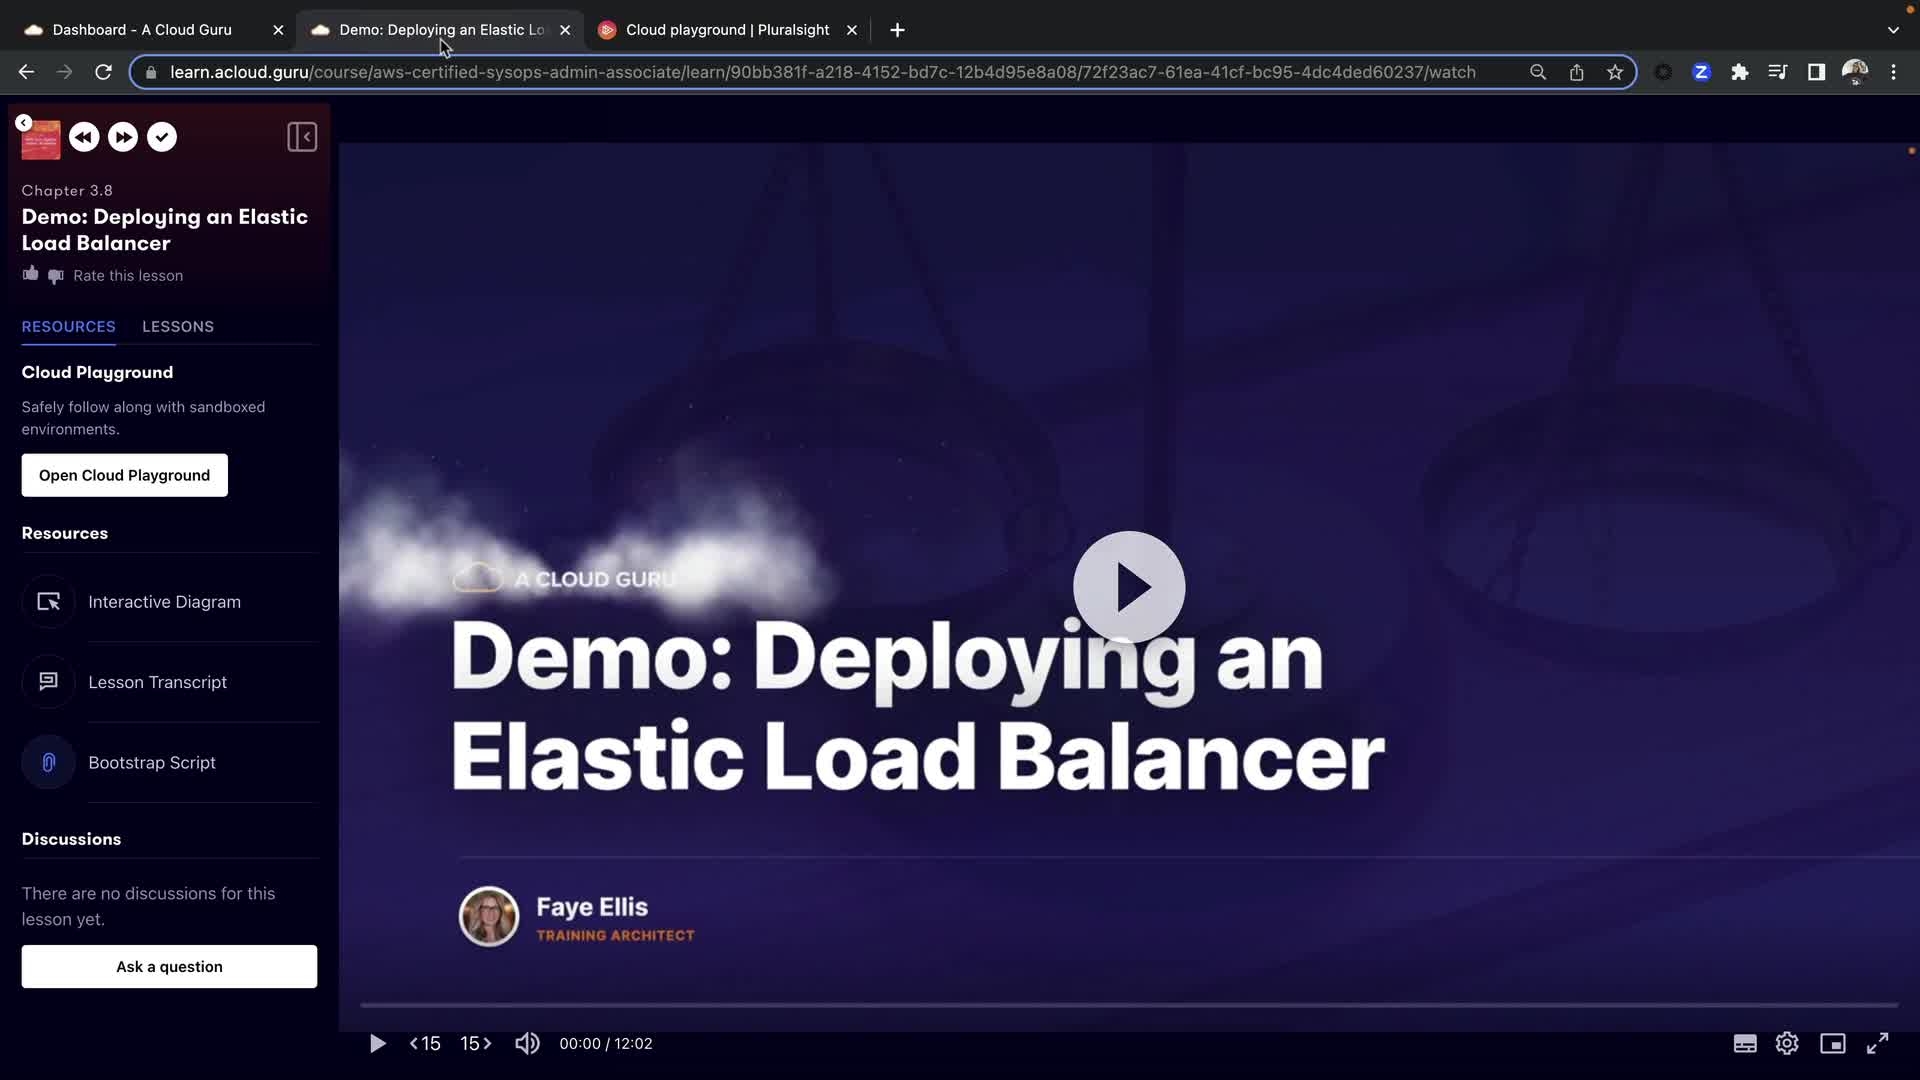Collapse the lesson sidebar panel

click(301, 137)
